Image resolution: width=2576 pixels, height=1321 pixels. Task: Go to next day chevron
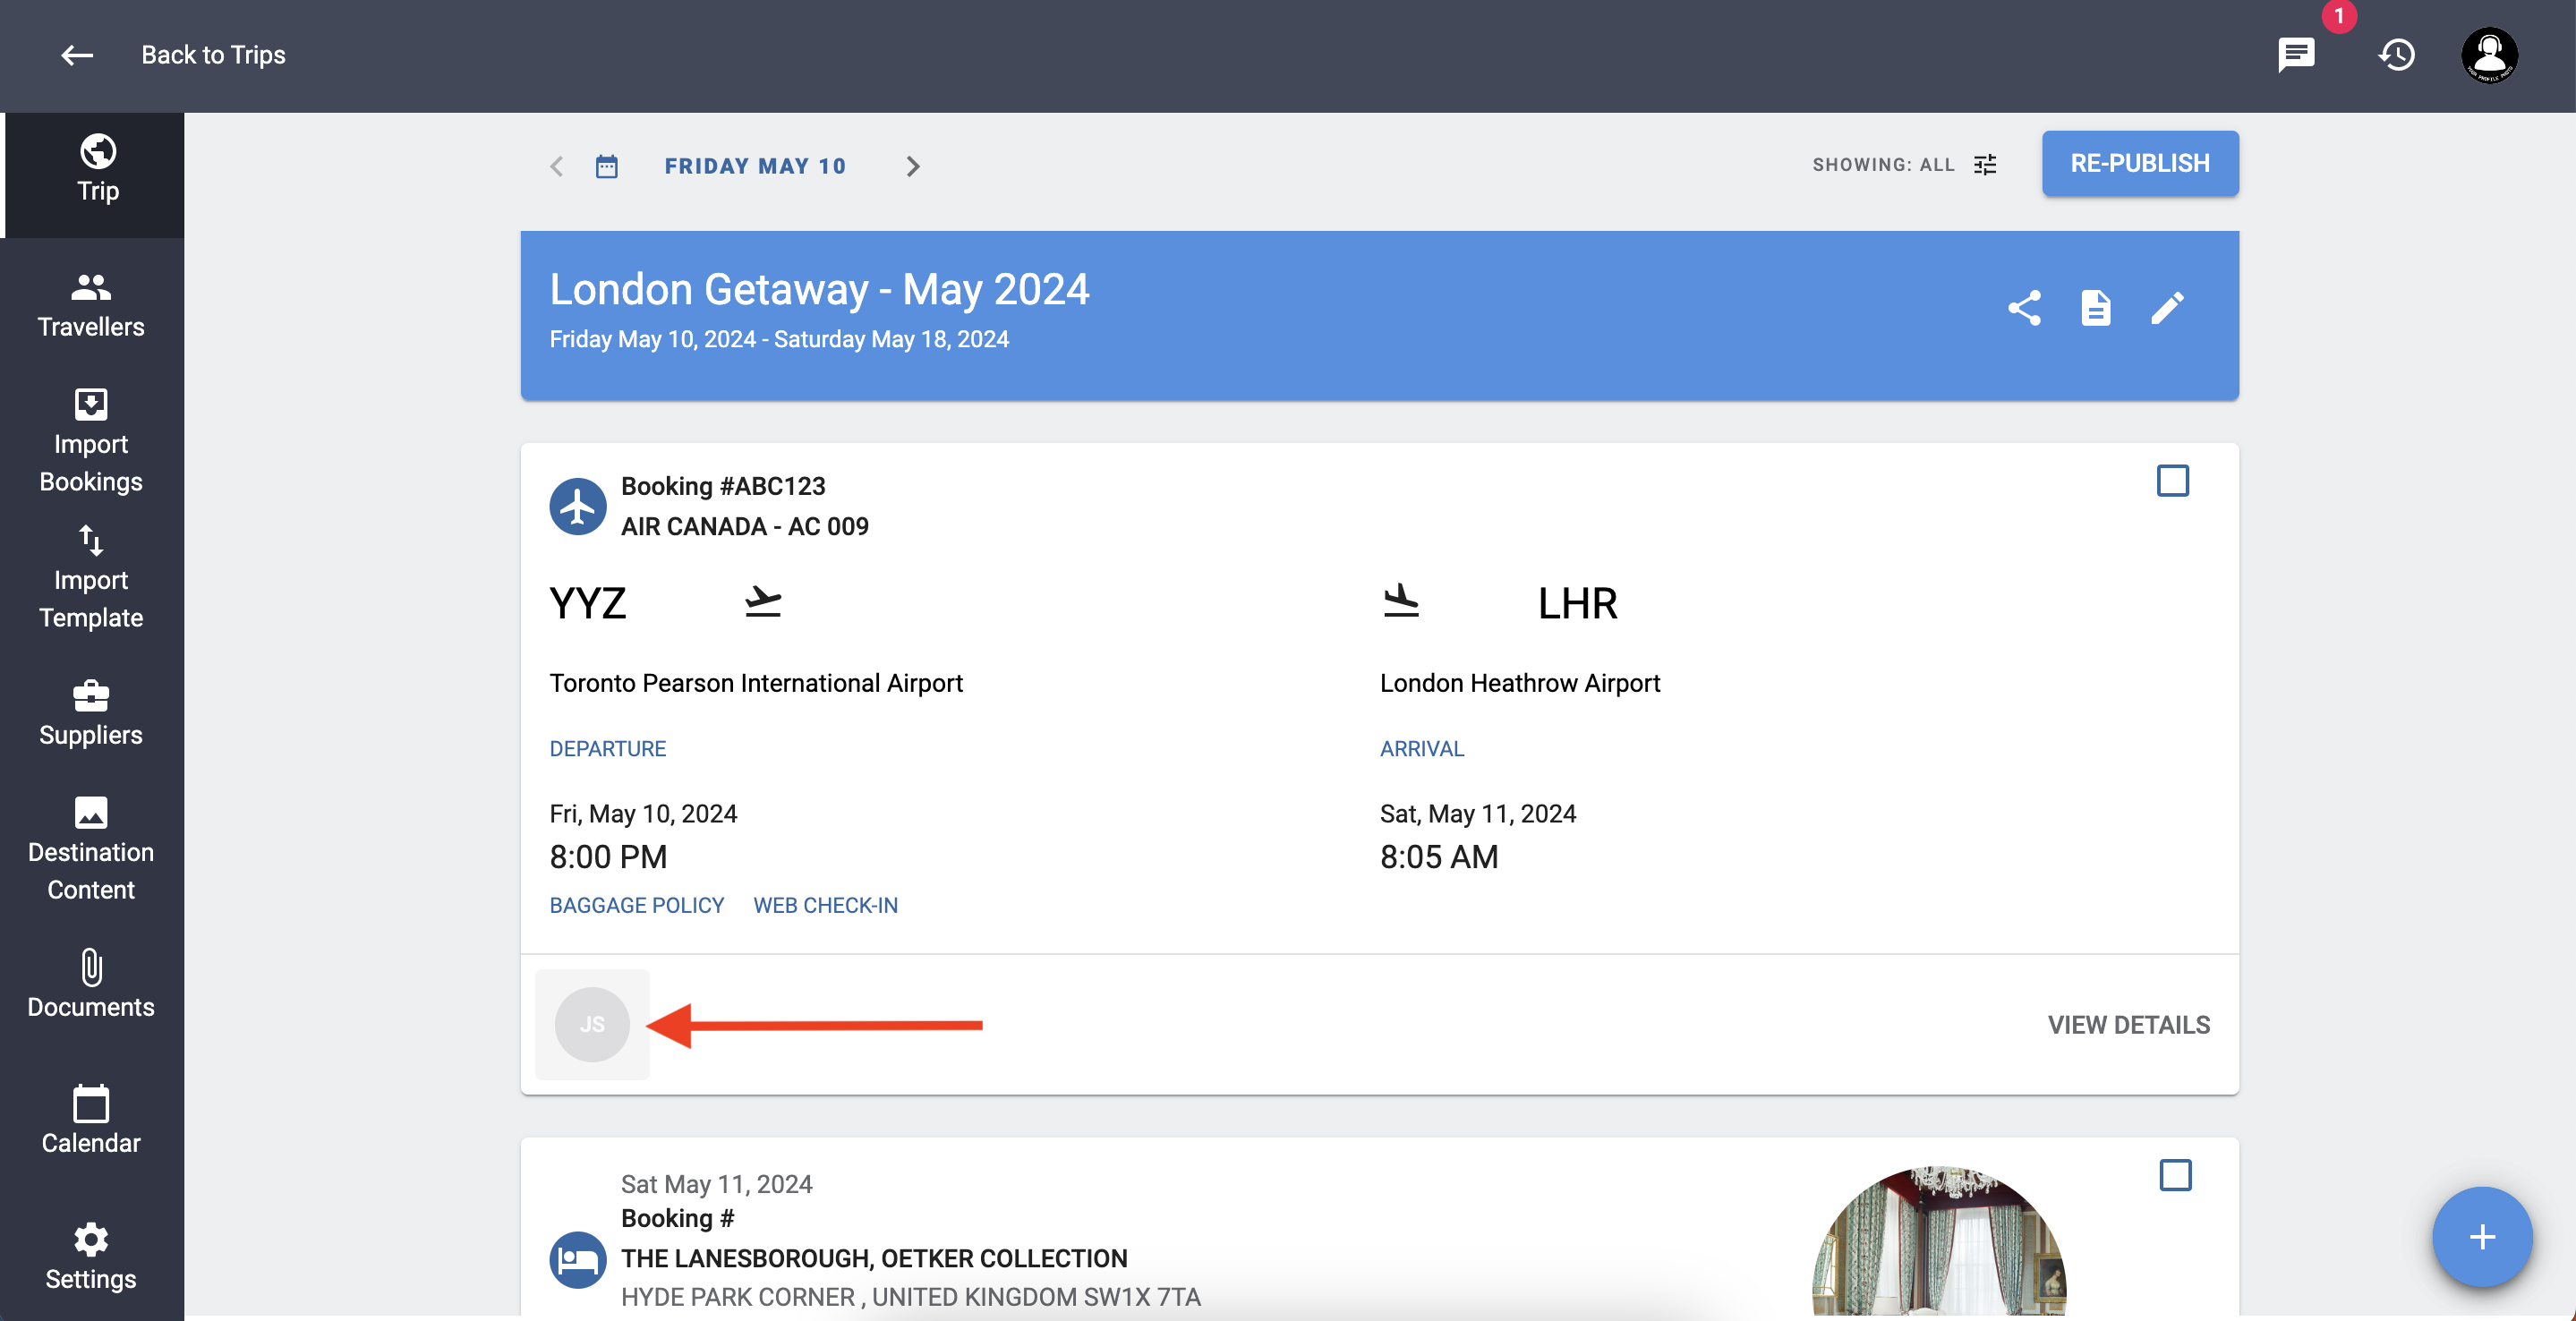coord(912,166)
